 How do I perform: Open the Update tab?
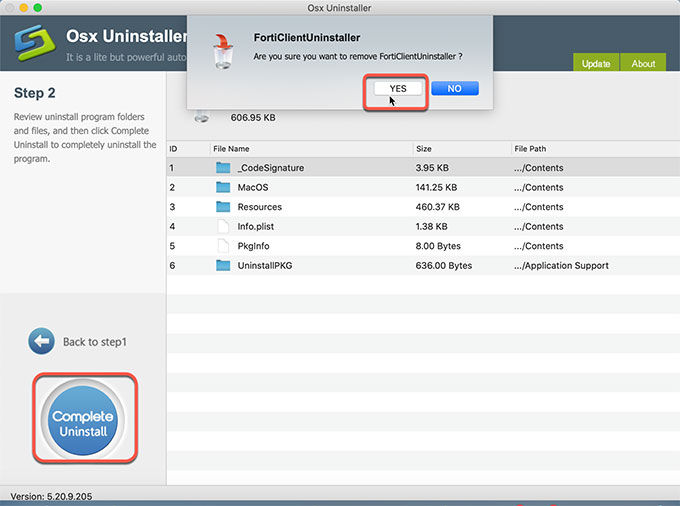pos(596,63)
